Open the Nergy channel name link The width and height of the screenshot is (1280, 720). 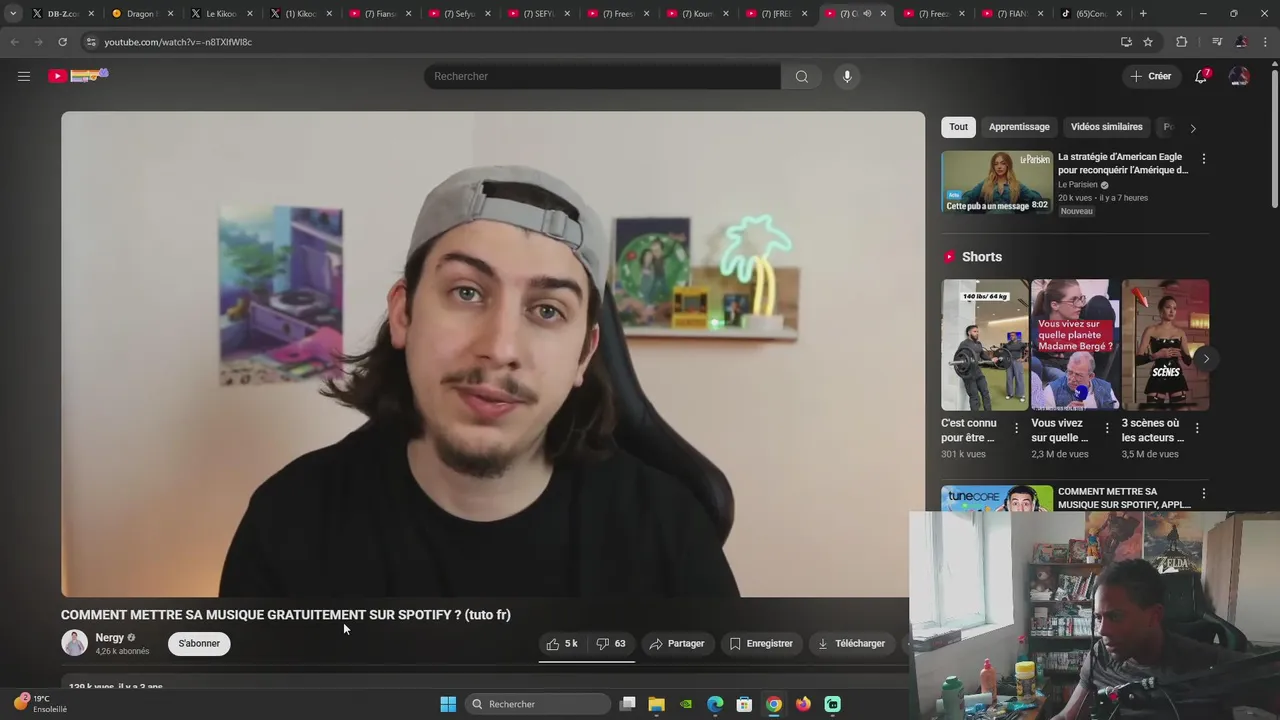pos(110,637)
